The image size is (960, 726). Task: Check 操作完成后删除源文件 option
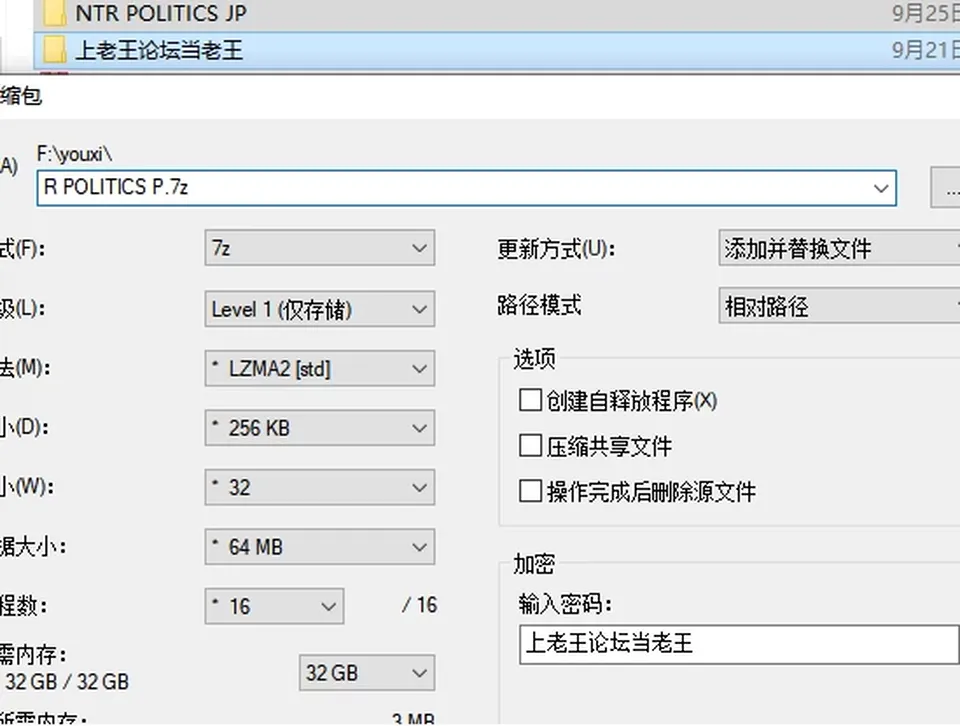[x=530, y=491]
